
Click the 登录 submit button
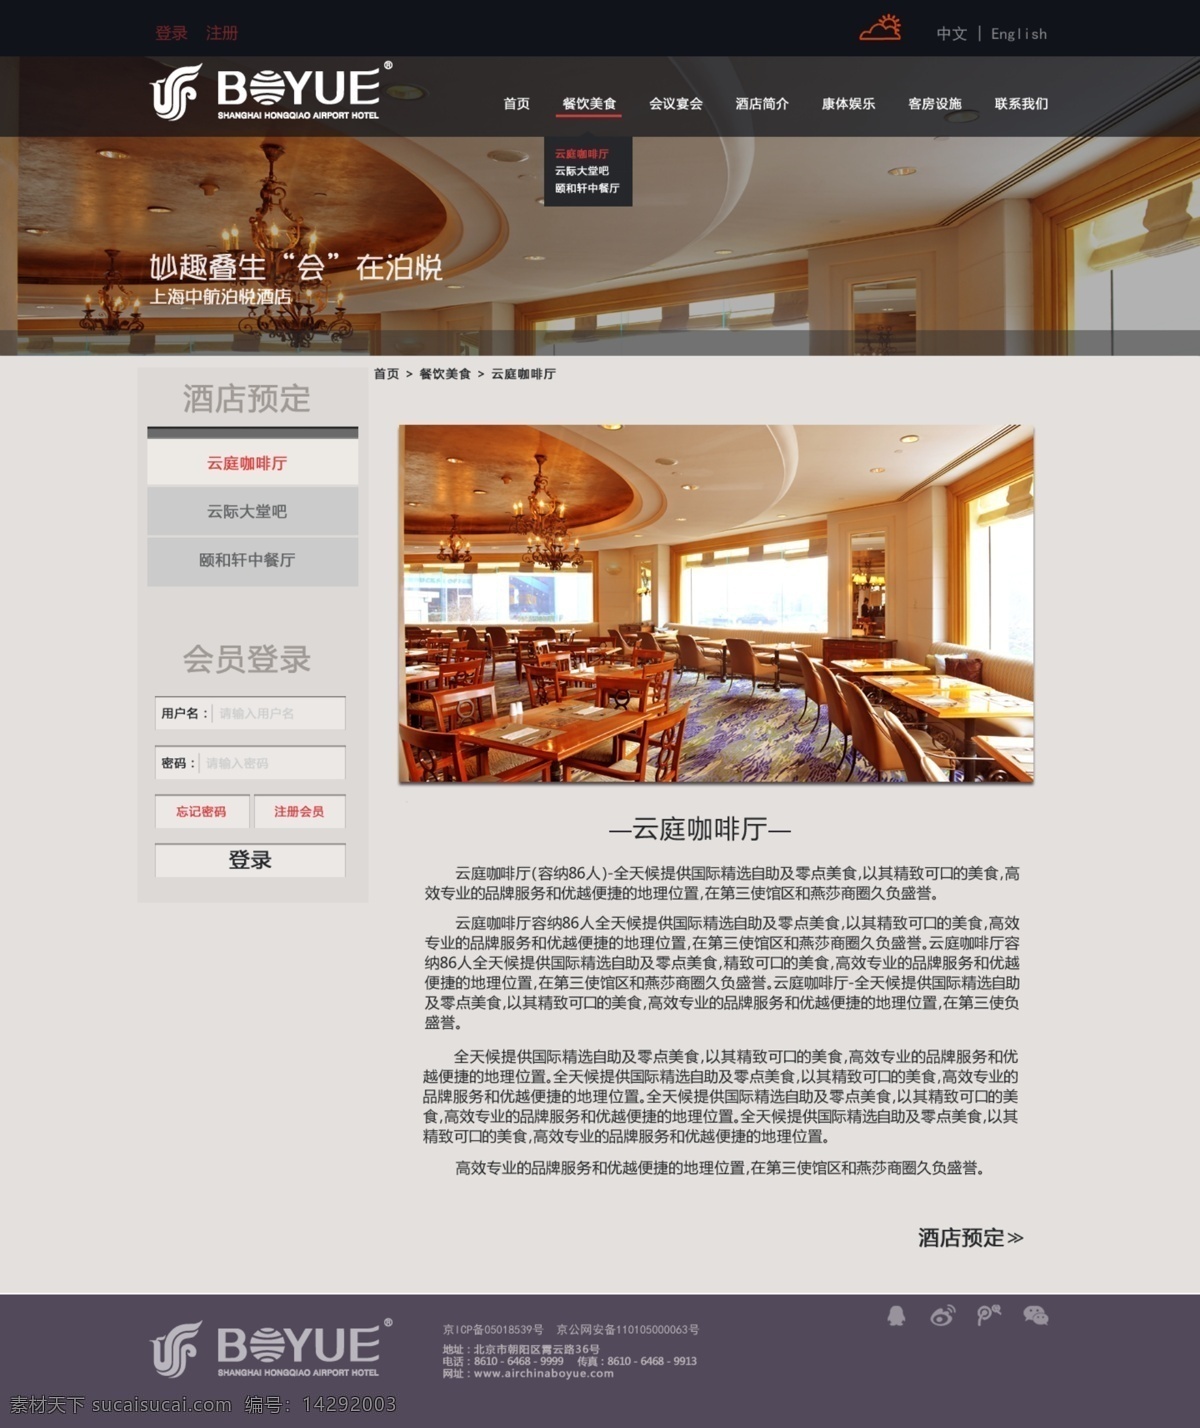pyautogui.click(x=250, y=860)
